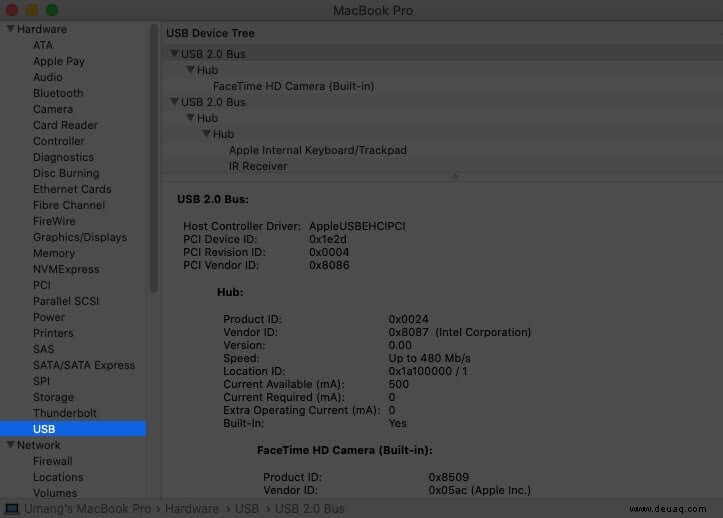
Task: Select Camera in the sidebar
Action: (x=53, y=109)
